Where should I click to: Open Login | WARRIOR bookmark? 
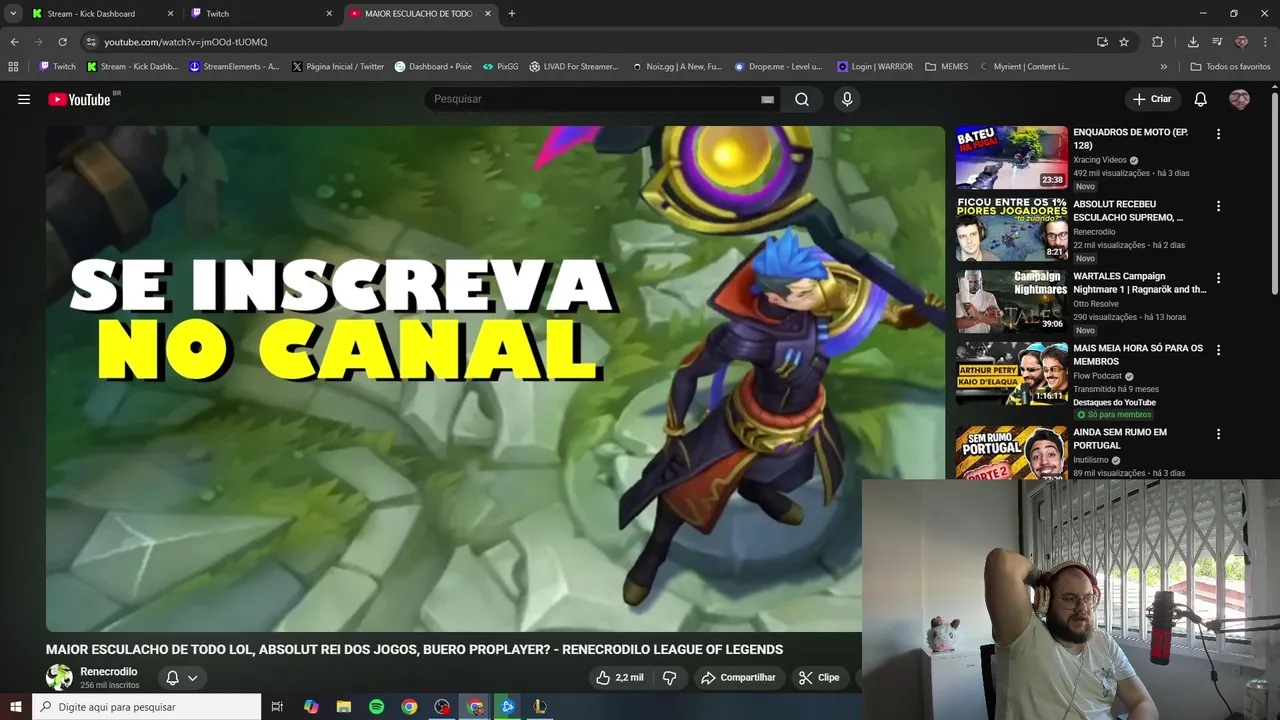[875, 66]
